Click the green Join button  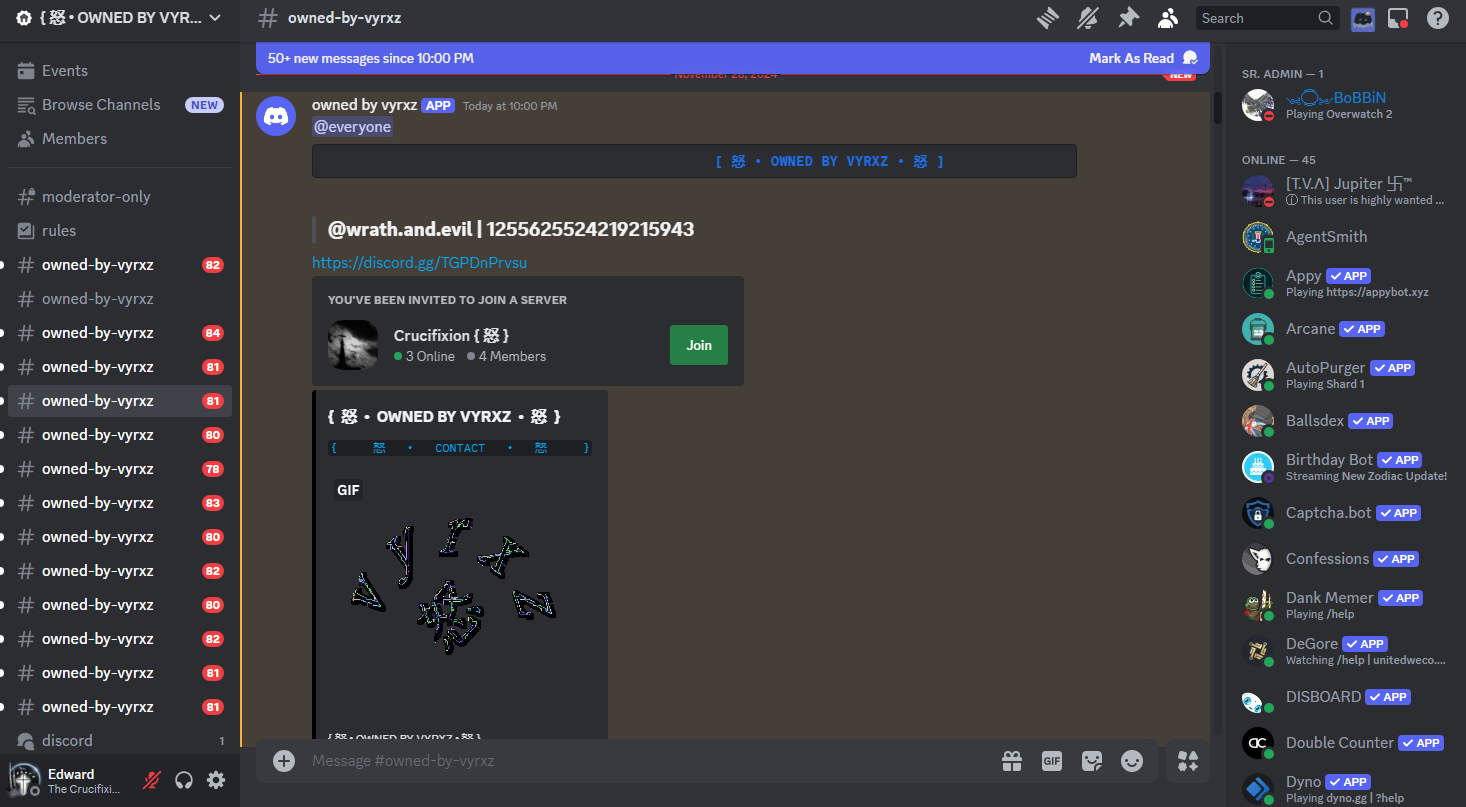click(698, 345)
